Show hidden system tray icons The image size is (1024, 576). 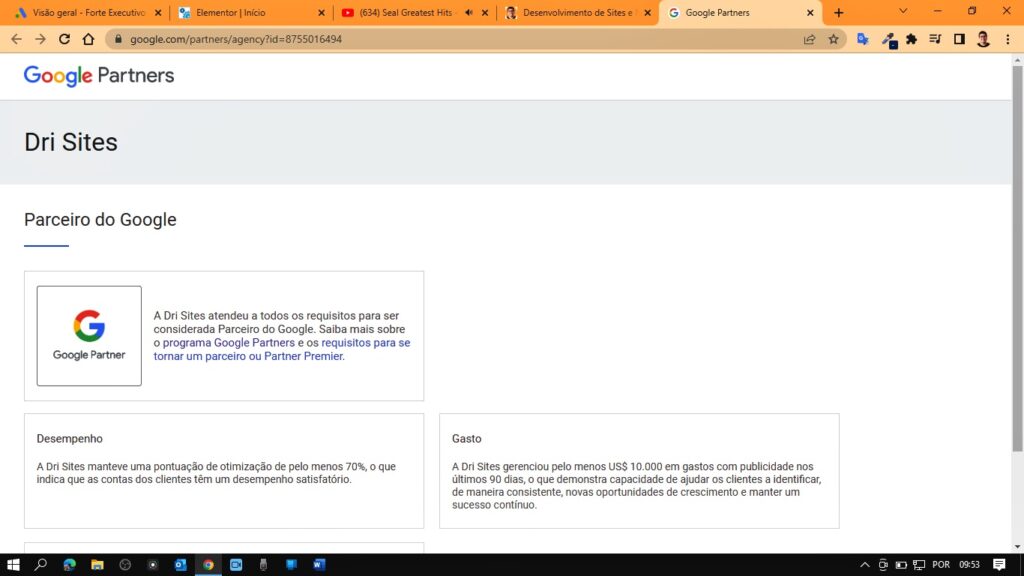click(865, 565)
